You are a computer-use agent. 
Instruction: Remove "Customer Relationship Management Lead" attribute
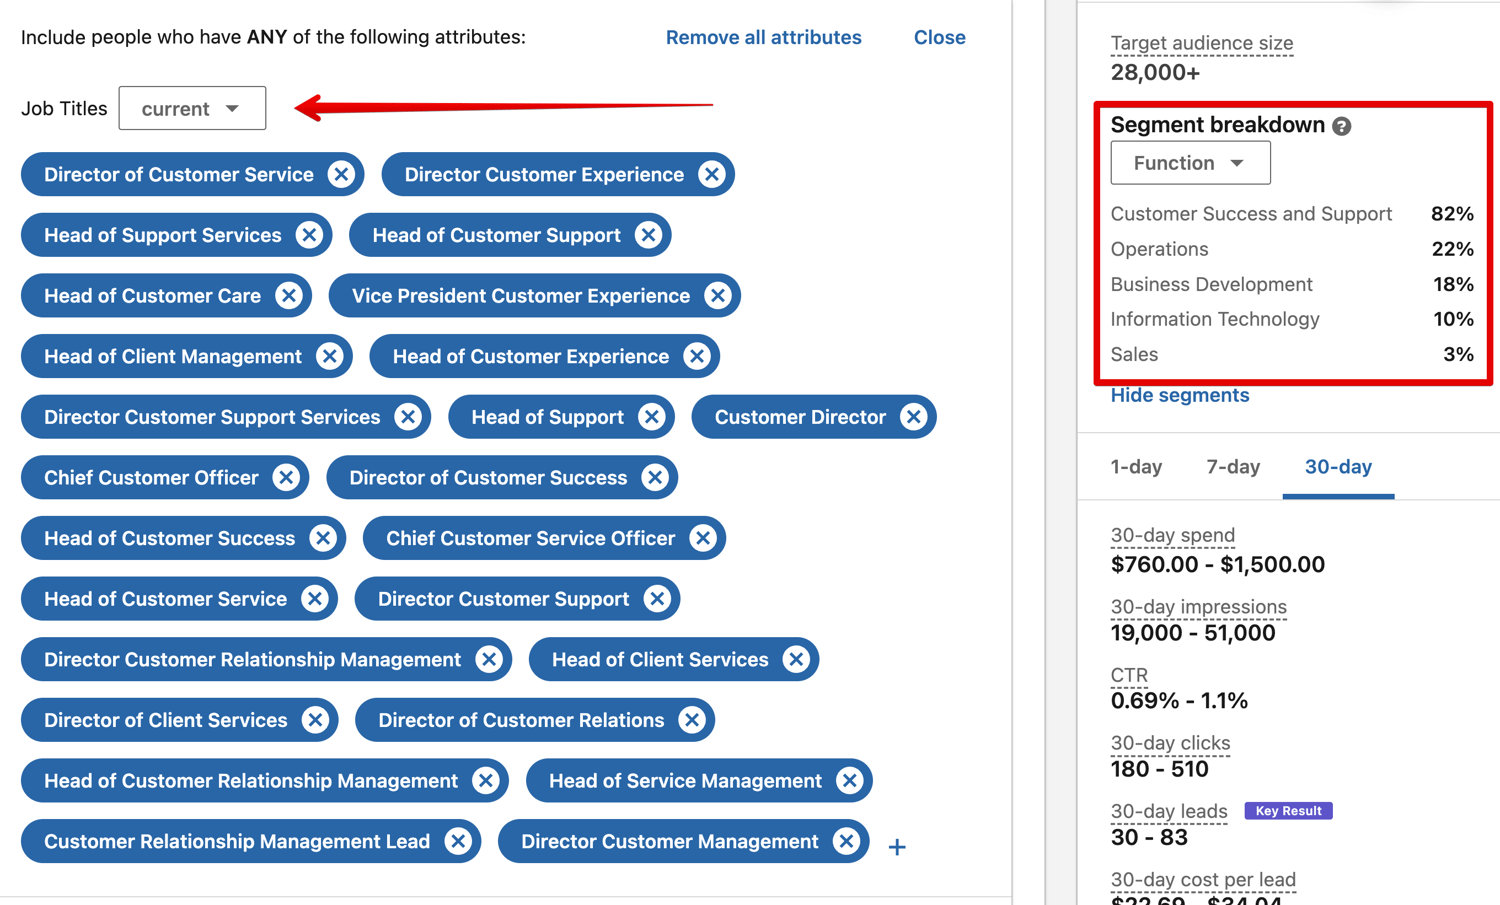pos(455,841)
